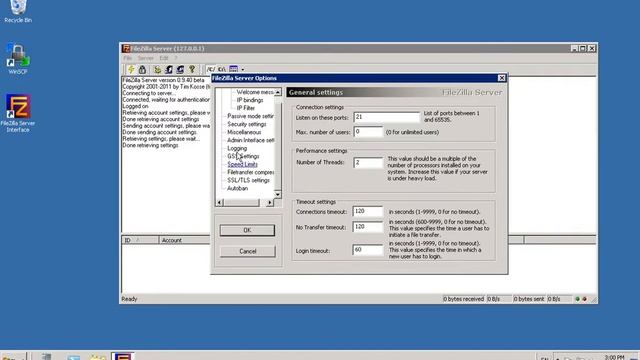Click the 'Ready' status bar text
Viewport: 640px width, 360px height.
[129, 299]
